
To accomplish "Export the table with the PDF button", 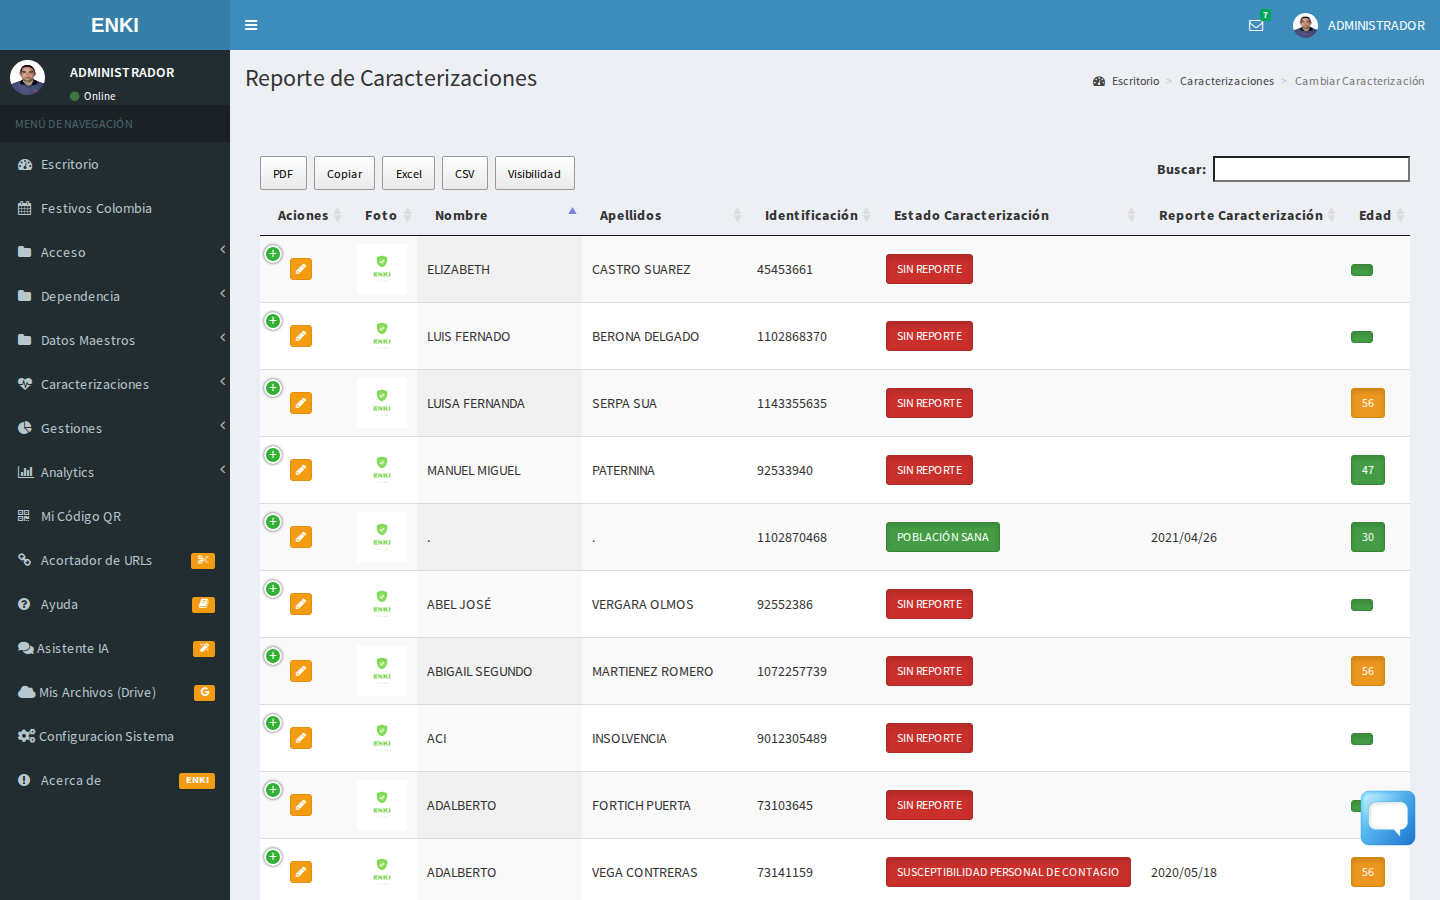I will [283, 173].
